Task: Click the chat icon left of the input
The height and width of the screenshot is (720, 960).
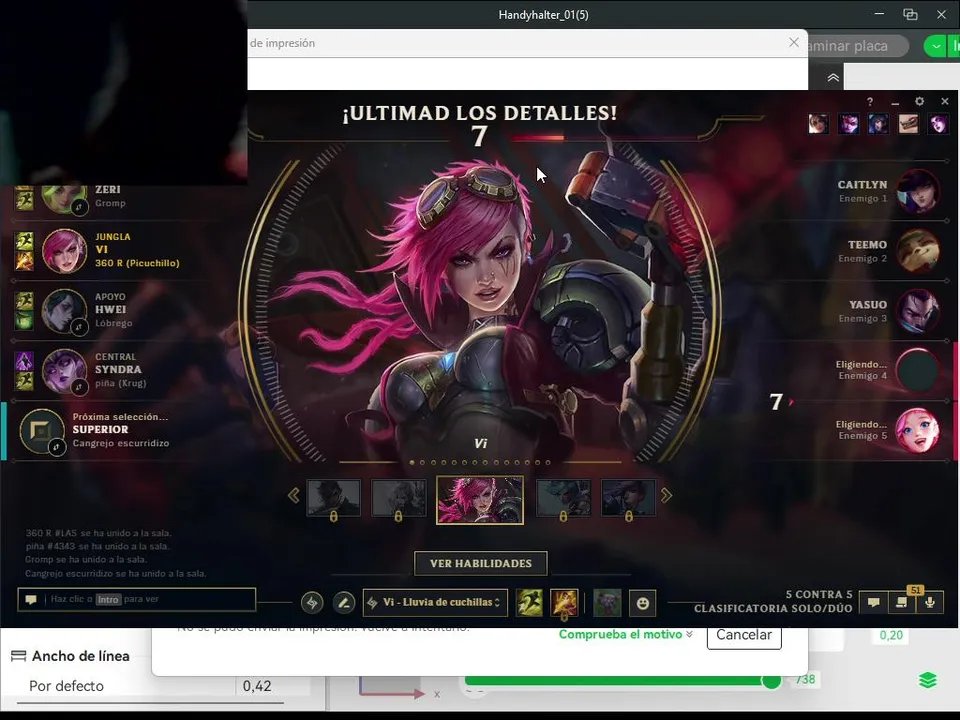Action: 31,599
